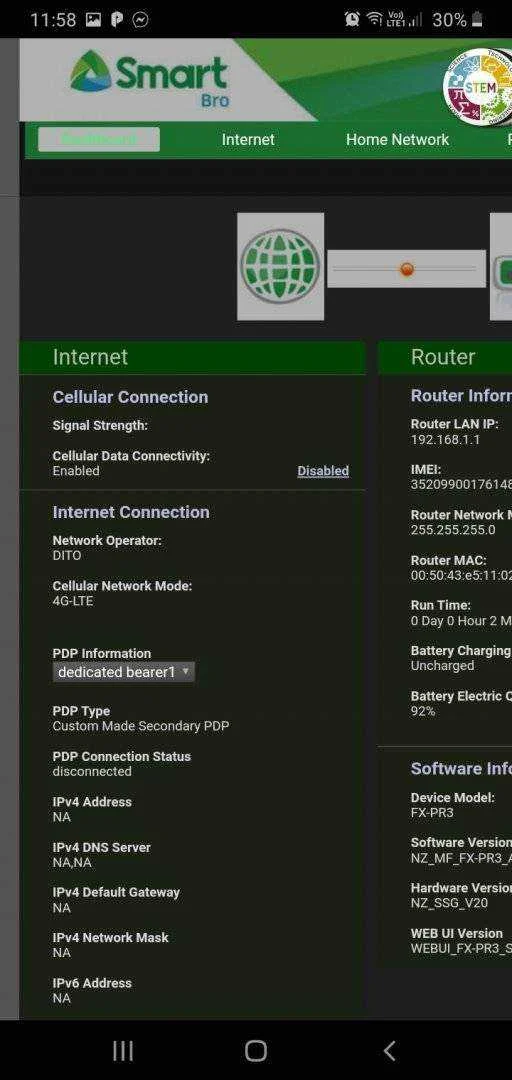Click the Cellular Connection heading
Screen dimensions: 512x1080
(130, 397)
